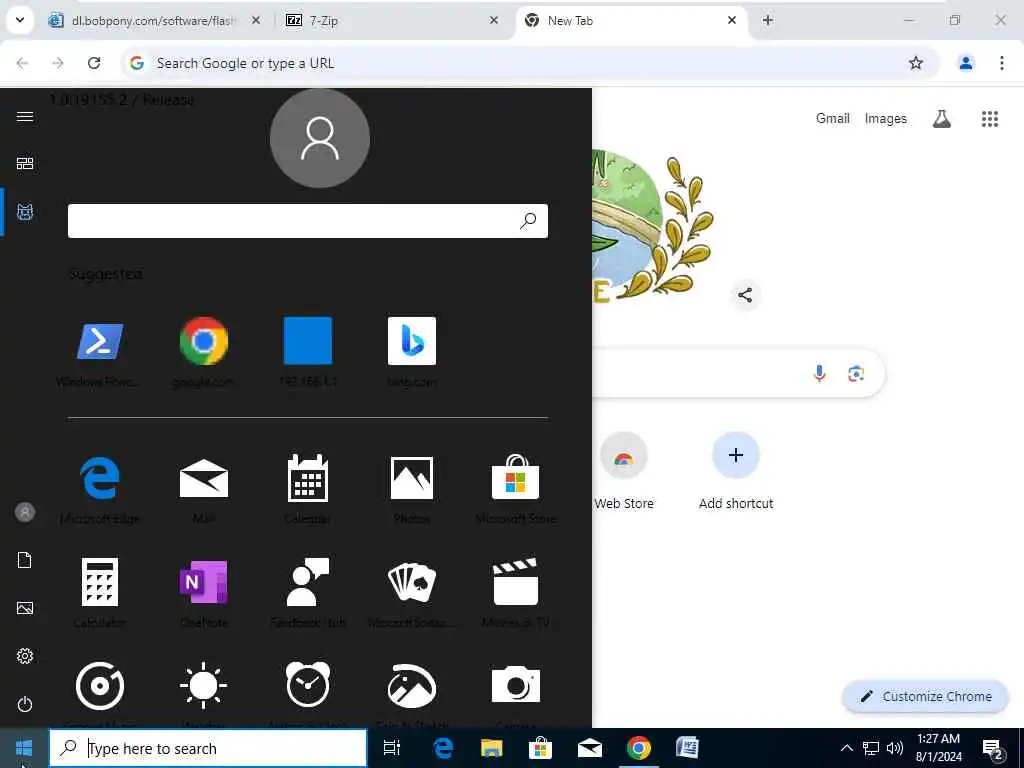
Task: Open the Images link
Action: pyautogui.click(x=886, y=118)
